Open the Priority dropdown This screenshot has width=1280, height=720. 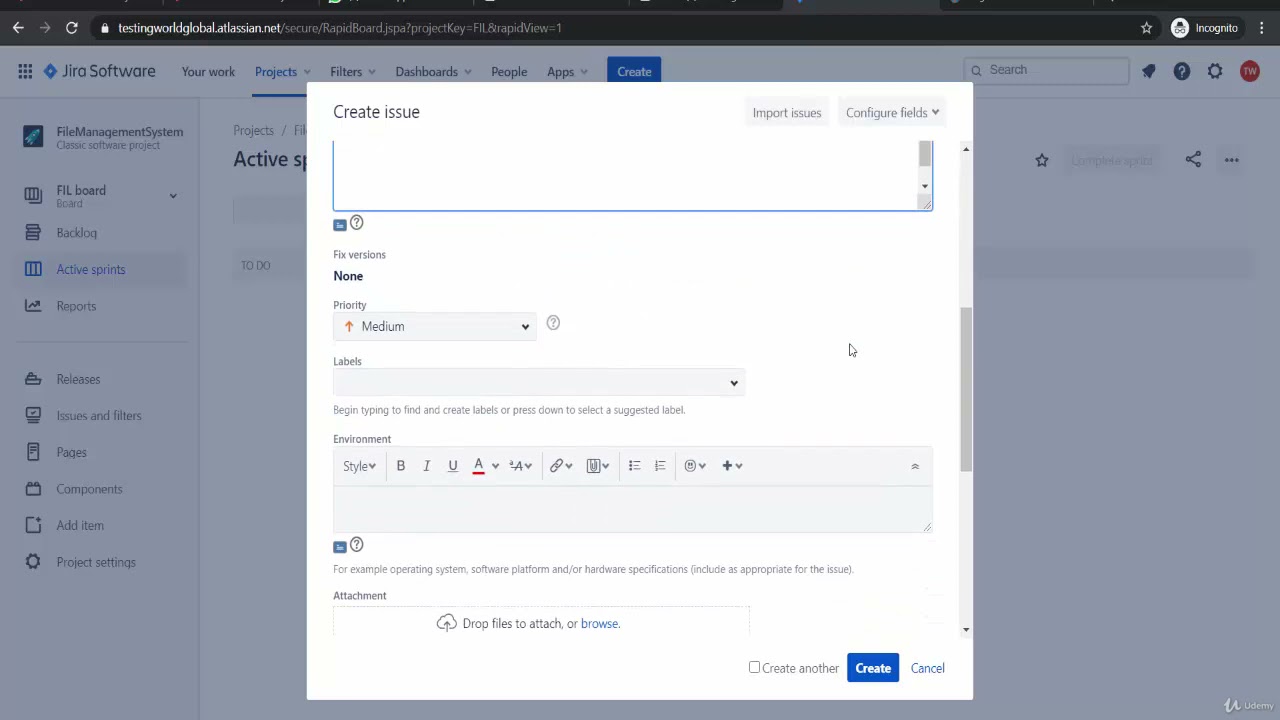click(435, 326)
